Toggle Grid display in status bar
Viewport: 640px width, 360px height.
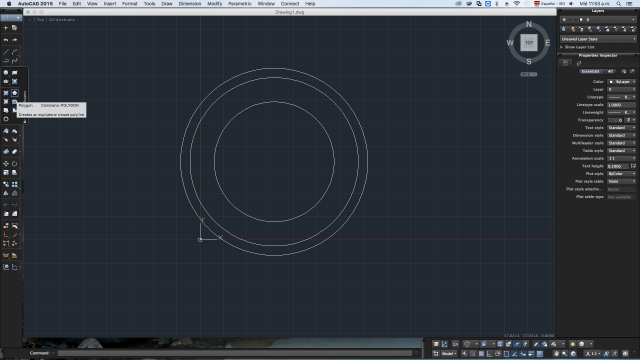point(481,353)
